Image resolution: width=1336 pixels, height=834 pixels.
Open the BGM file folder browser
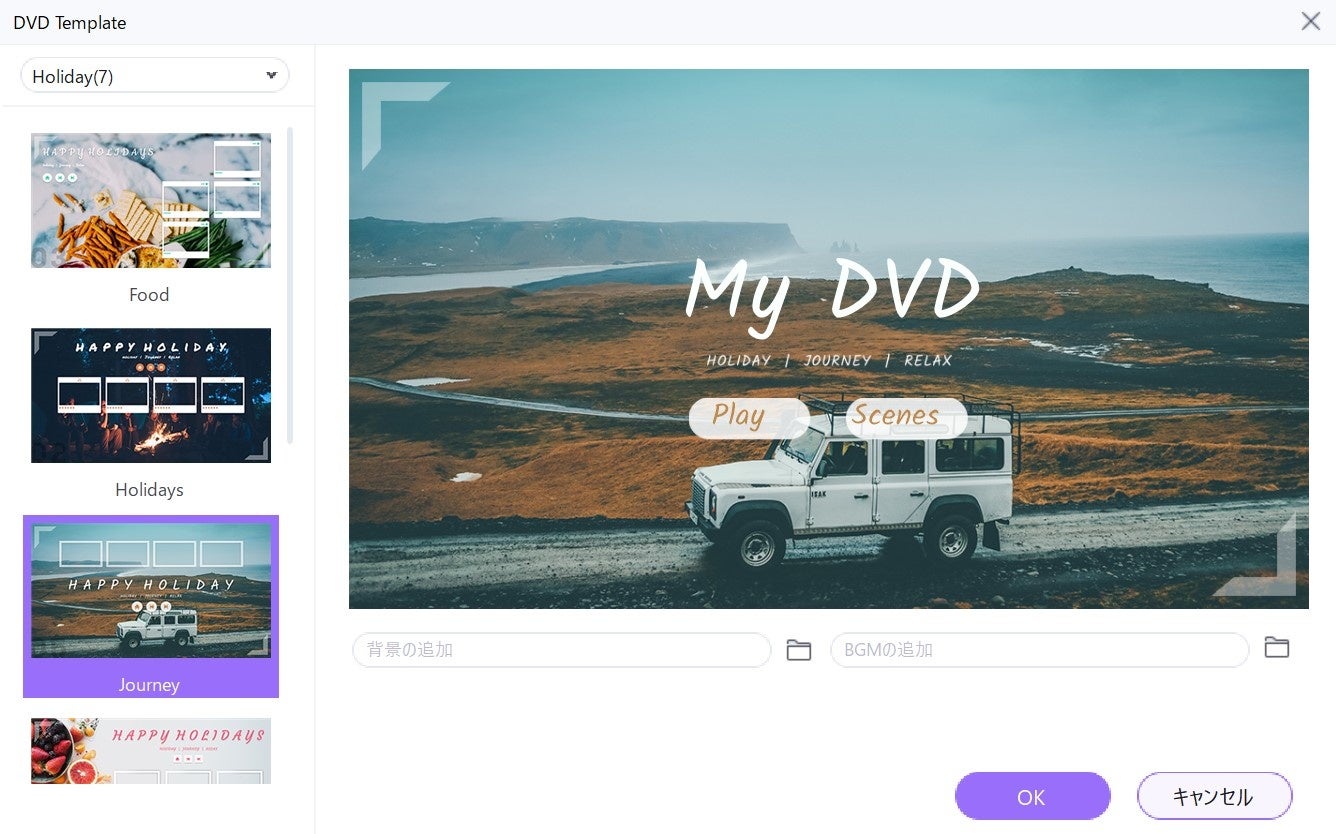(1276, 647)
